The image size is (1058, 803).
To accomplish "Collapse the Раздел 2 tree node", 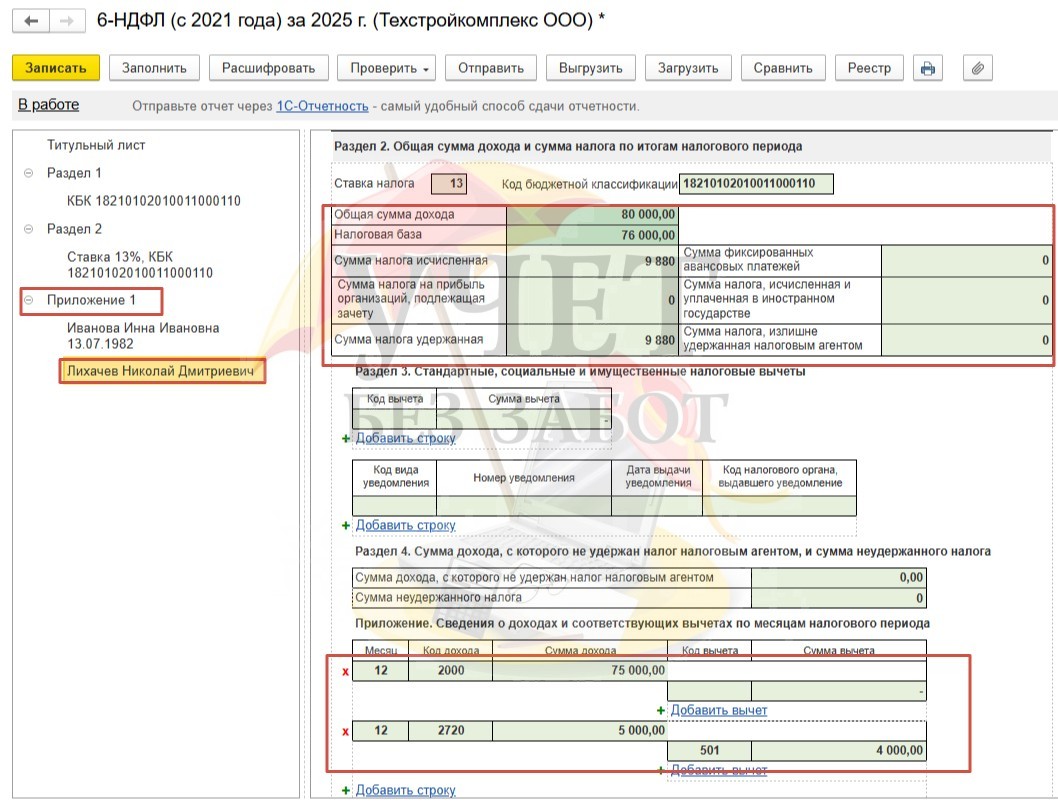I will (x=28, y=230).
